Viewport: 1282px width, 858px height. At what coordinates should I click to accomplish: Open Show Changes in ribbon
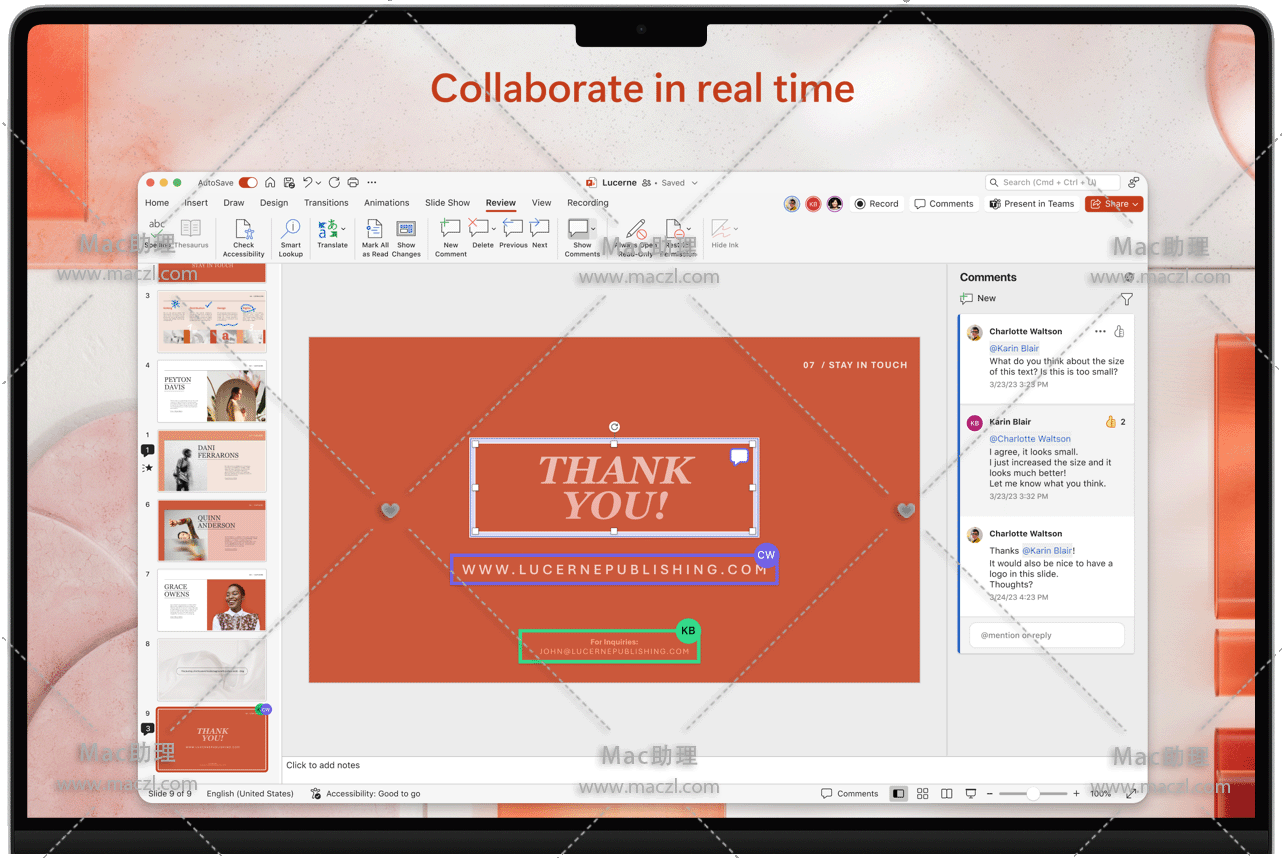pos(406,229)
